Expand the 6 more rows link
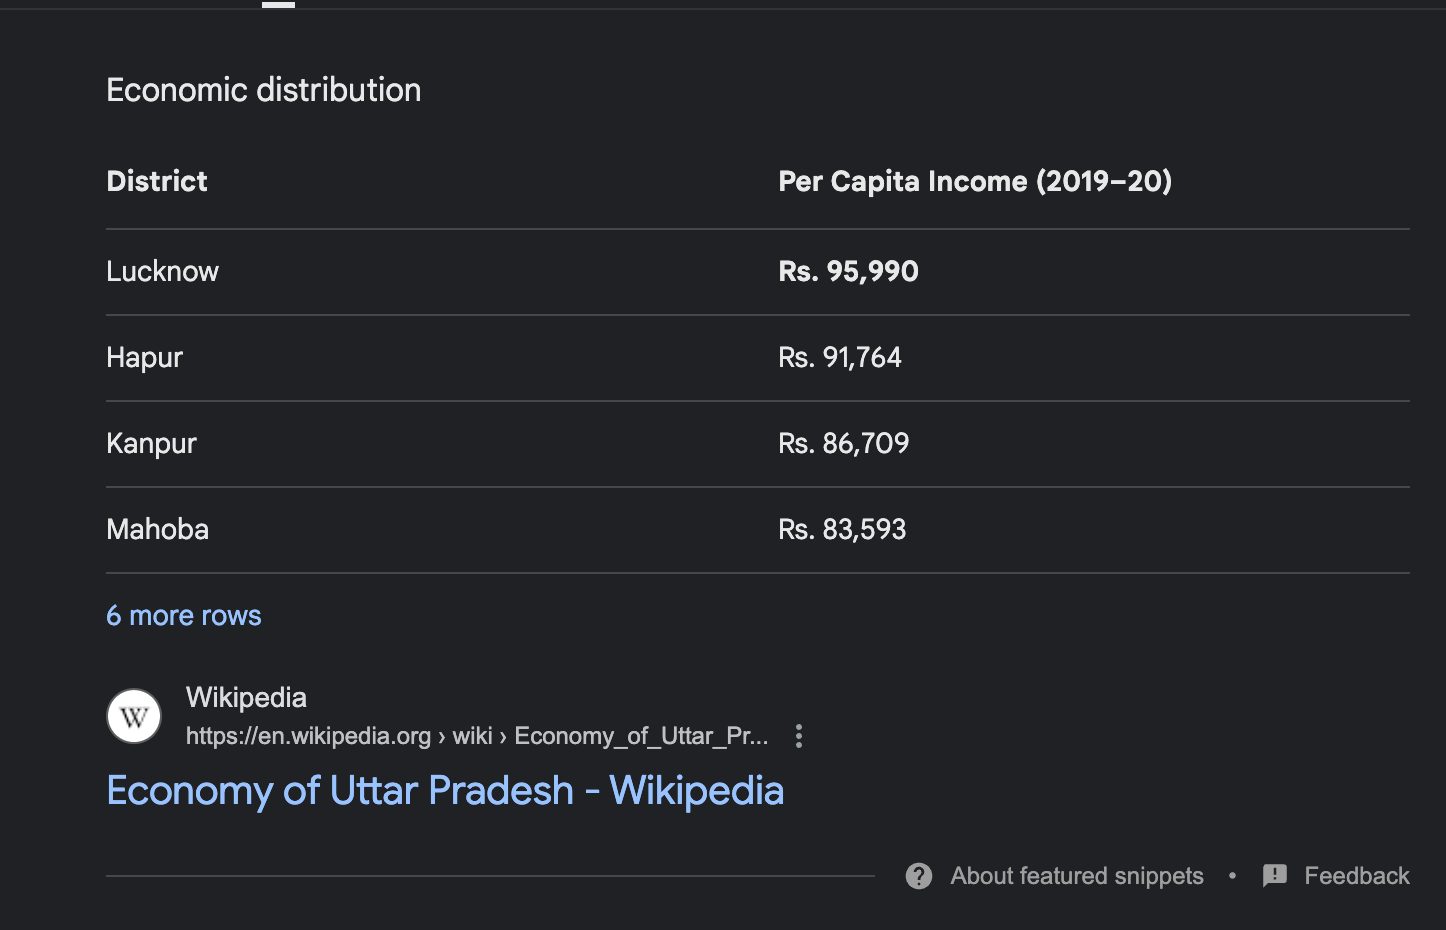This screenshot has width=1446, height=930. click(184, 616)
